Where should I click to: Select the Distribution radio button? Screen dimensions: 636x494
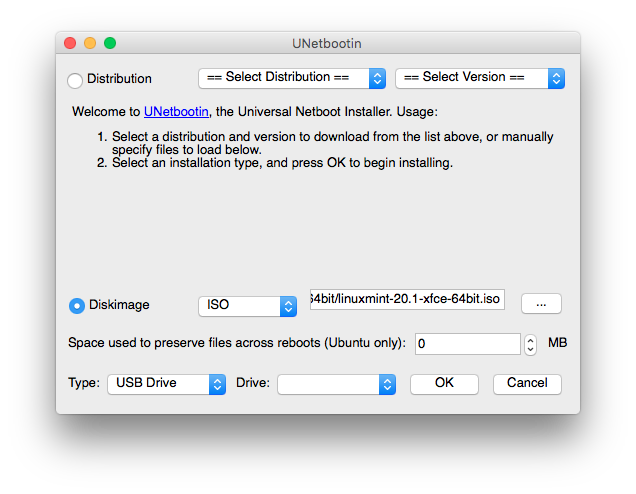pyautogui.click(x=75, y=80)
